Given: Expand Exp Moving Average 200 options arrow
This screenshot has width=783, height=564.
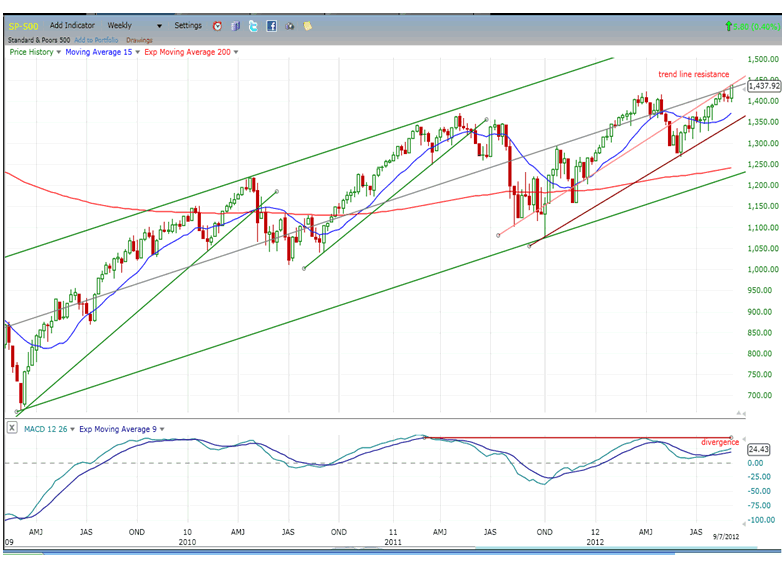Looking at the screenshot, I should (x=236, y=52).
